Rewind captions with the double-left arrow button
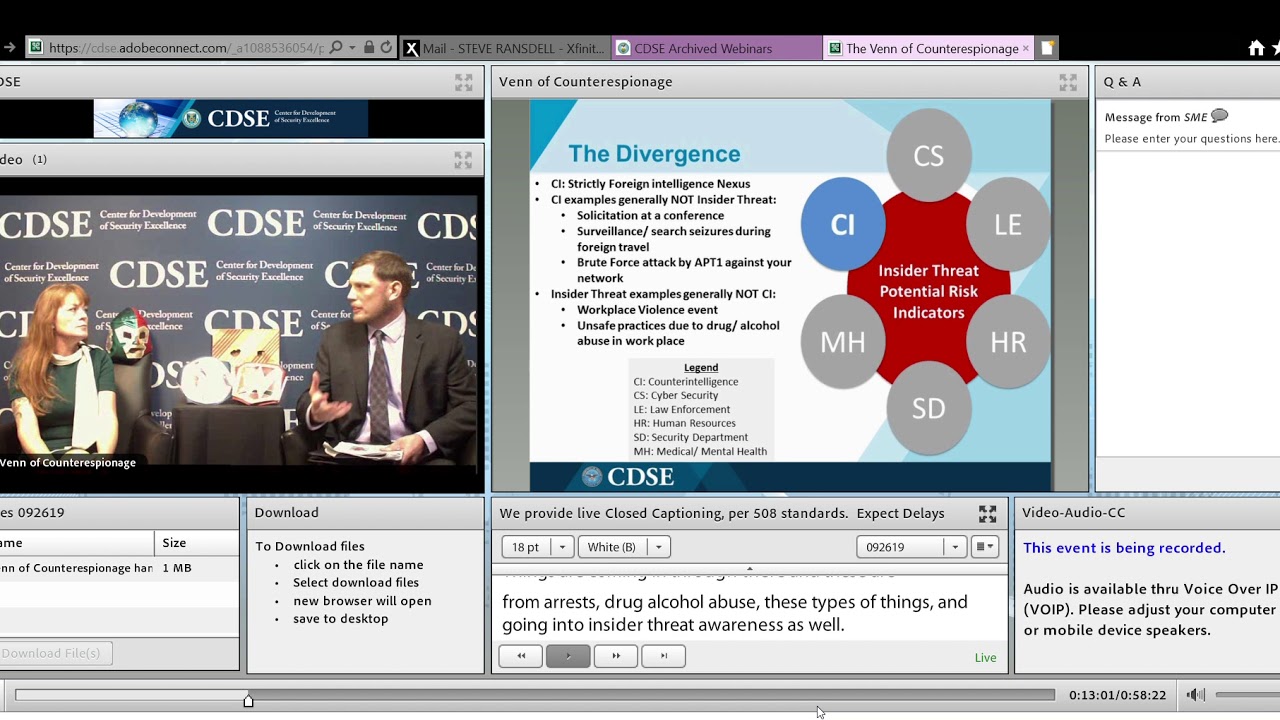Viewport: 1280px width, 720px height. tap(521, 656)
